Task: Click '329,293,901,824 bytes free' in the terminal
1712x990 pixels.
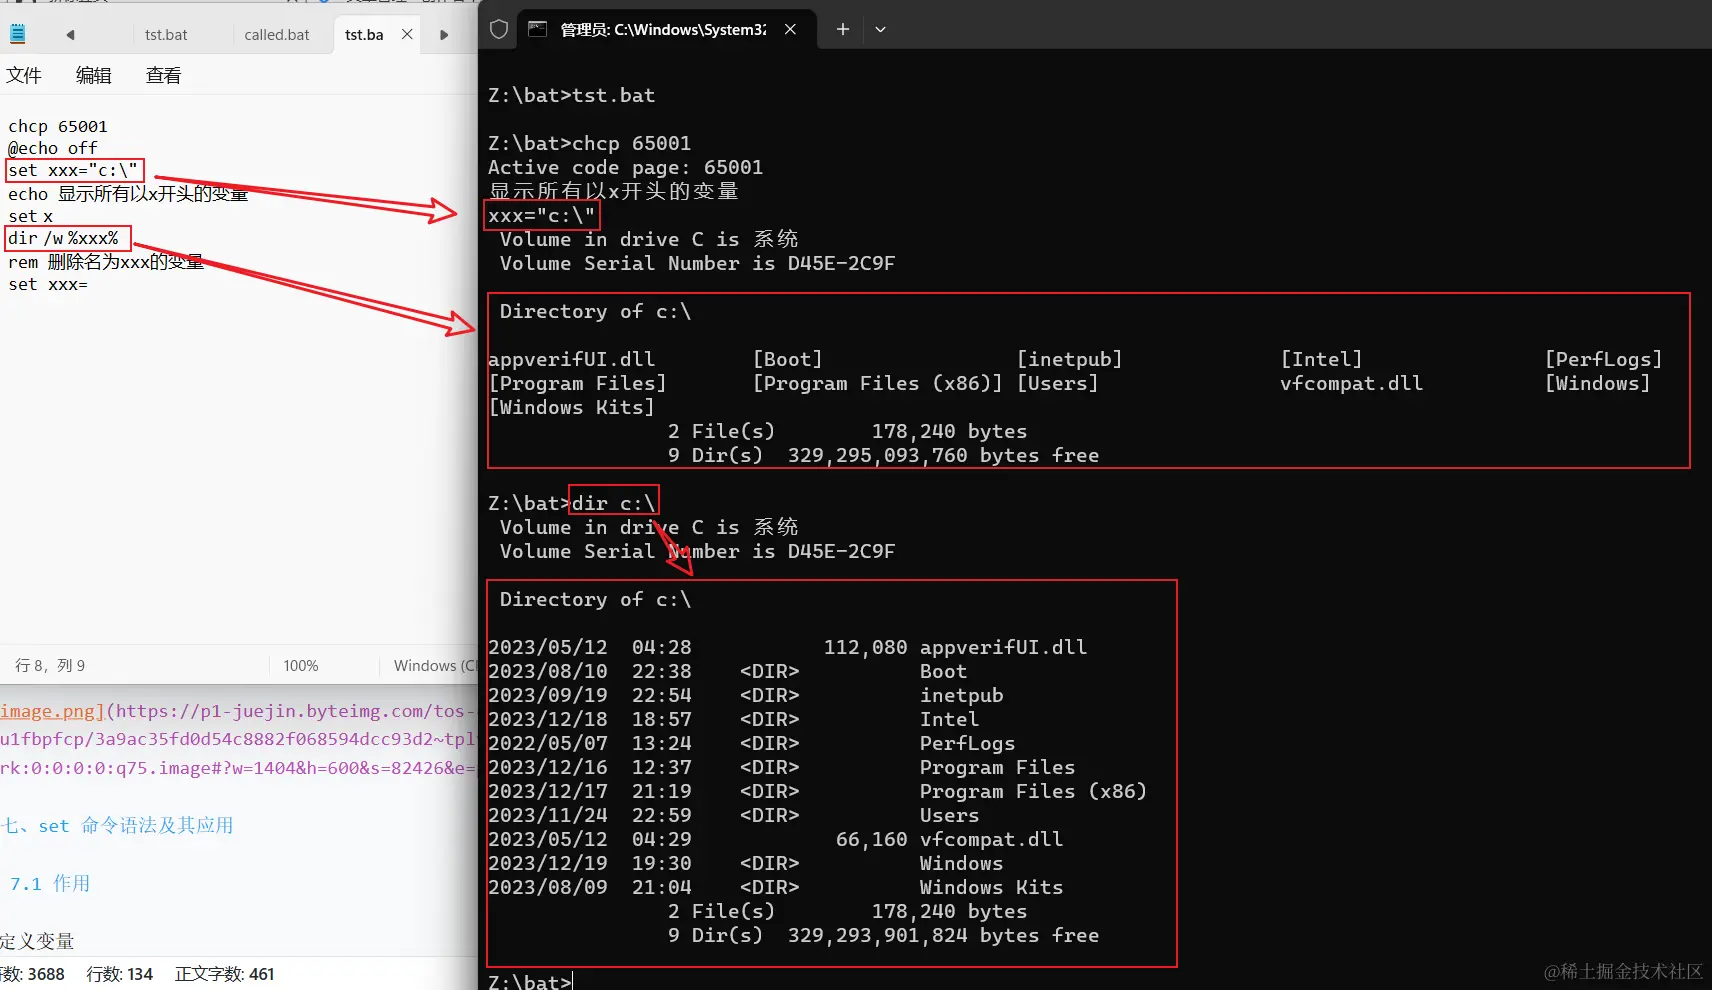Action: [x=943, y=935]
